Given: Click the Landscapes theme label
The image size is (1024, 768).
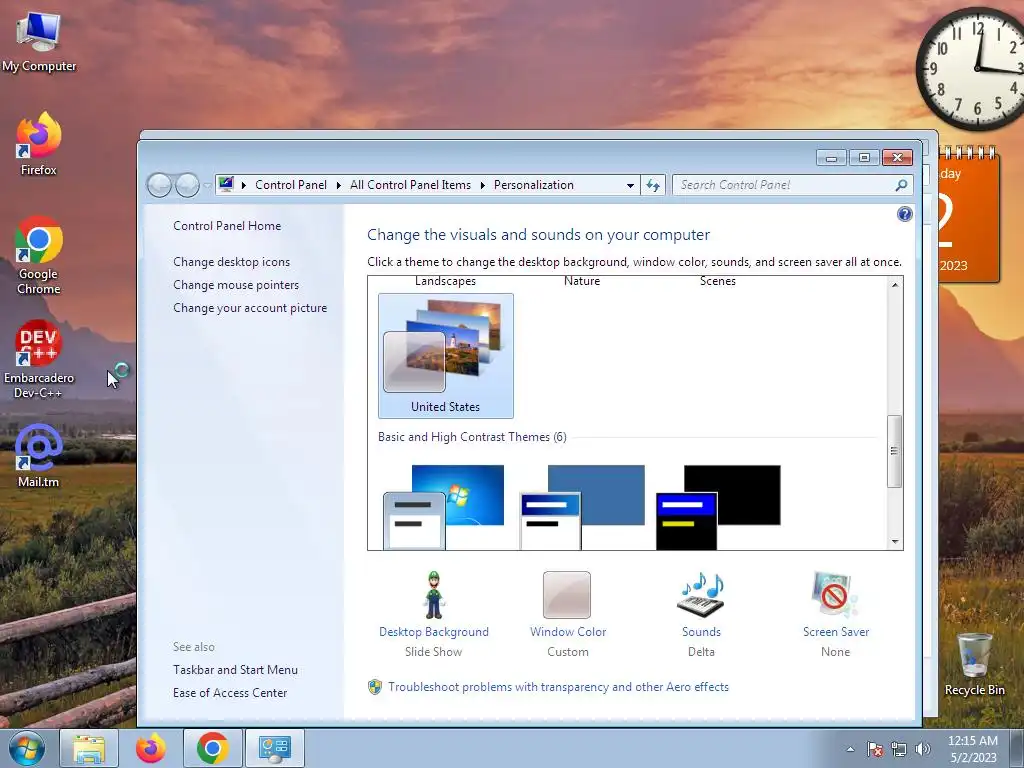Looking at the screenshot, I should pos(445,281).
